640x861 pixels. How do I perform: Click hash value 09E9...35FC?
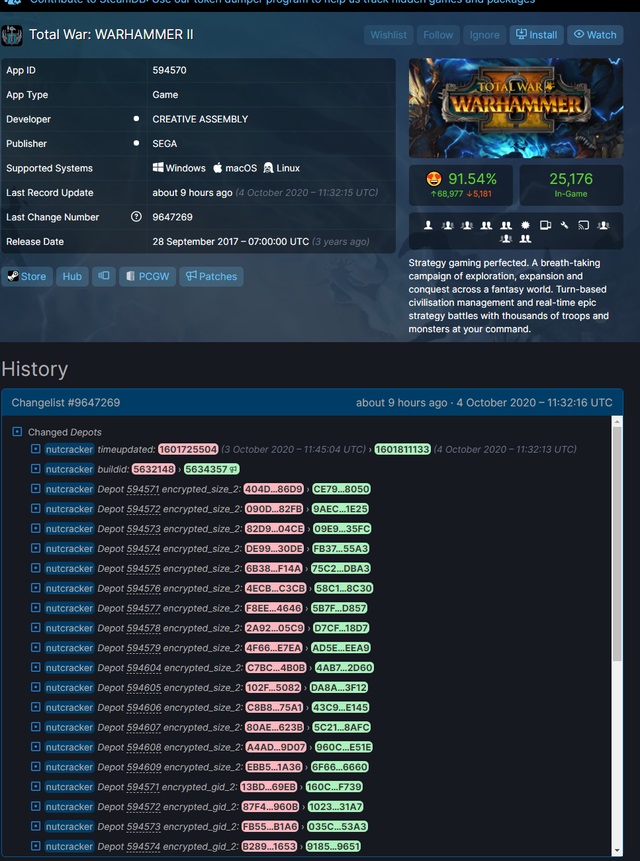click(342, 529)
